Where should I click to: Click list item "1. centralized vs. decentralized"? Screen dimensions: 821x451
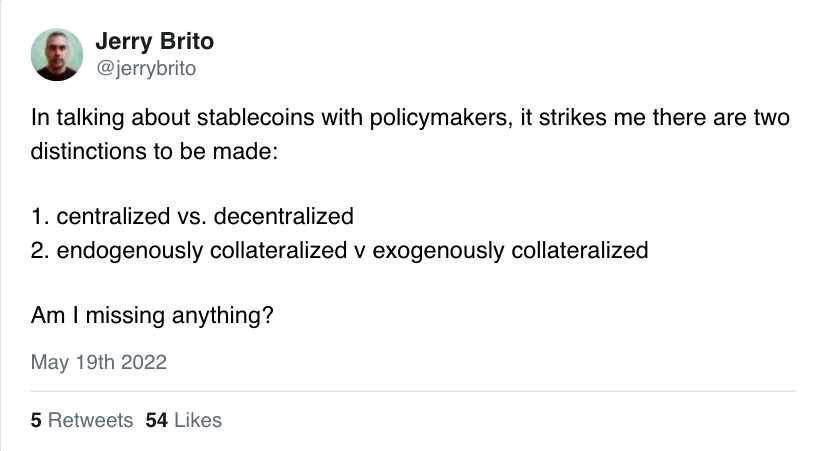click(x=193, y=216)
